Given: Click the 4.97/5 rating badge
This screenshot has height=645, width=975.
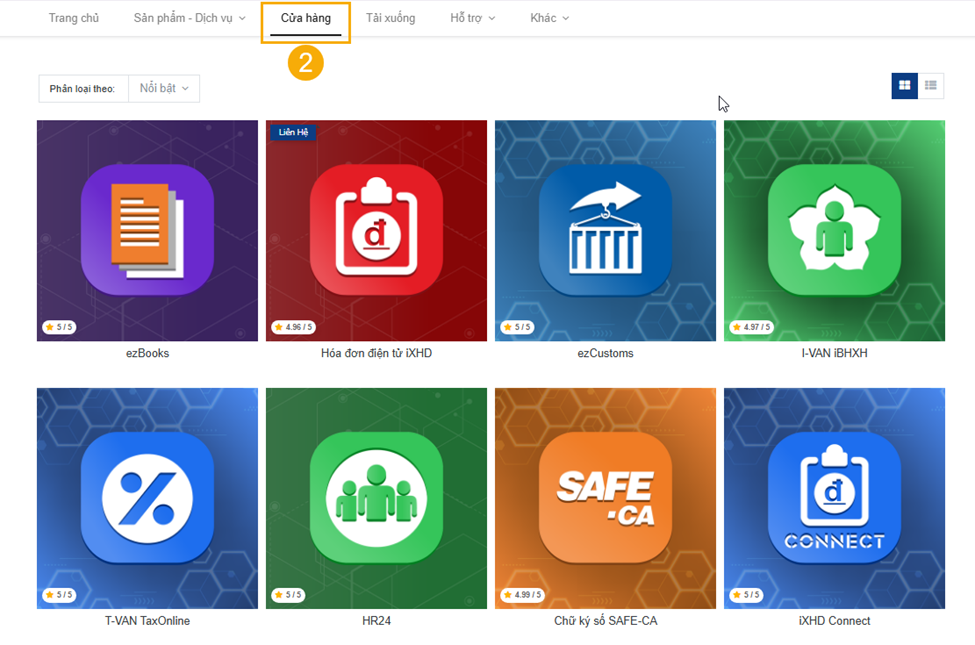Looking at the screenshot, I should (x=751, y=327).
